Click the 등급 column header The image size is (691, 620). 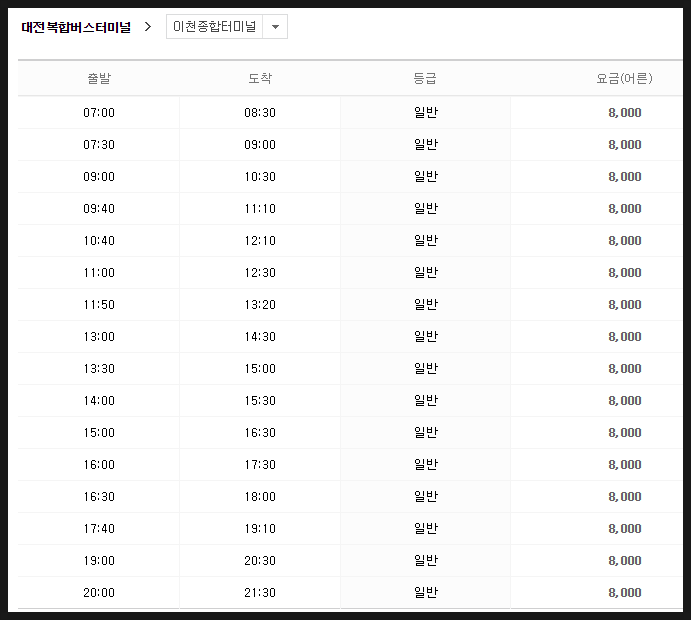point(425,78)
